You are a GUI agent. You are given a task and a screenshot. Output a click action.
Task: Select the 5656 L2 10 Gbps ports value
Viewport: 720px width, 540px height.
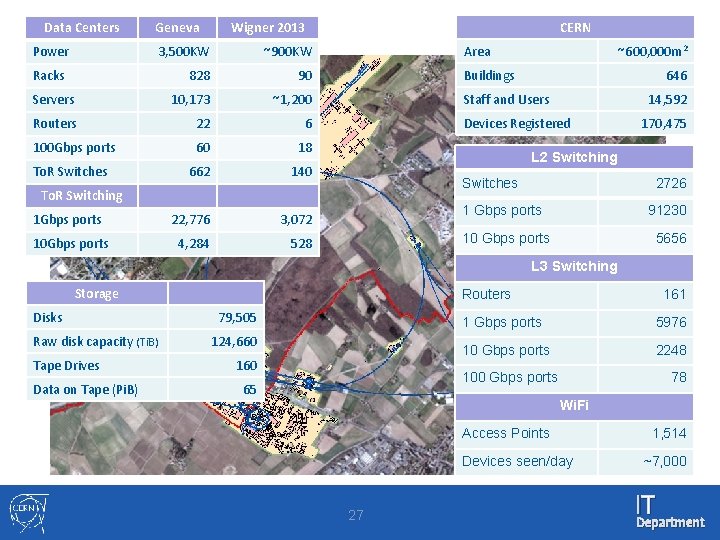click(671, 238)
